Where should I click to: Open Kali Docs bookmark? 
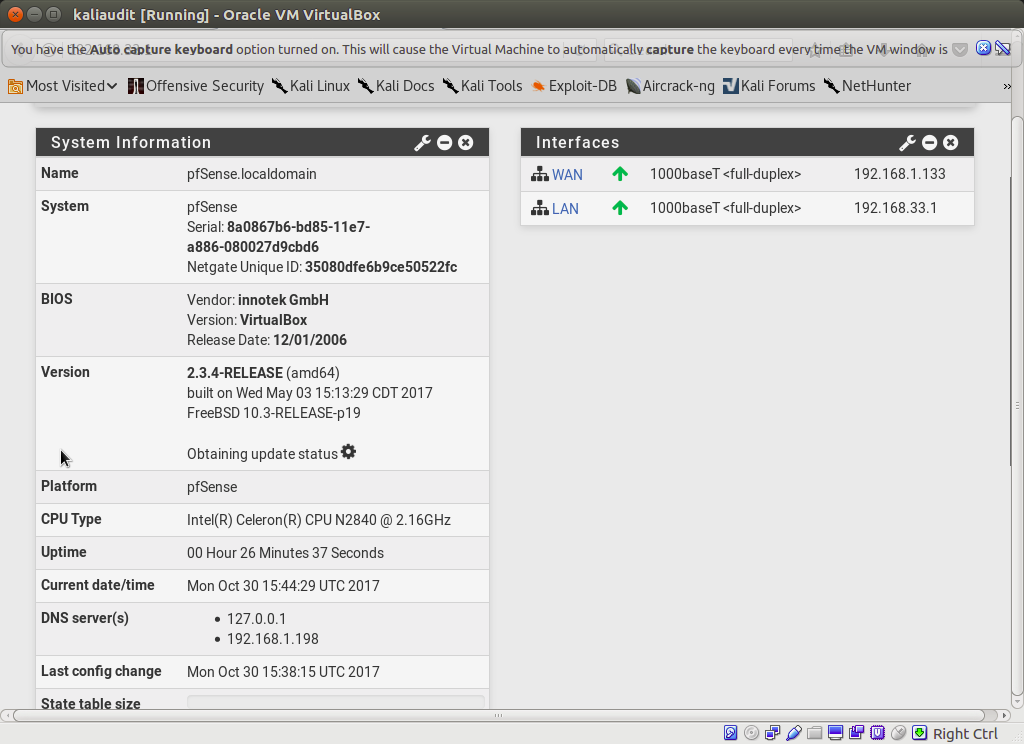click(396, 86)
